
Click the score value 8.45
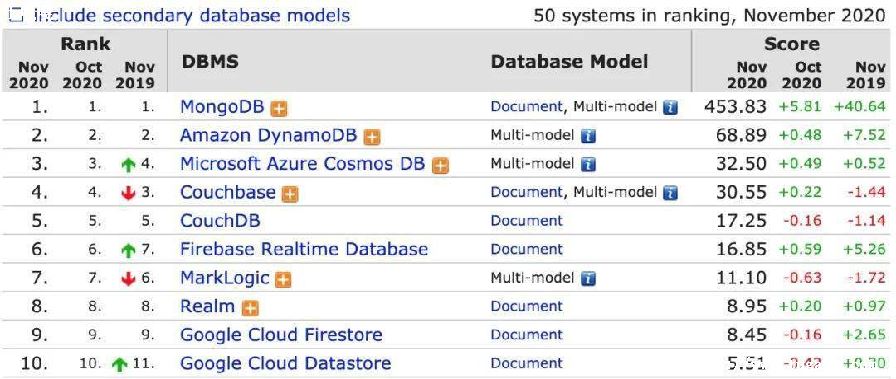(746, 335)
